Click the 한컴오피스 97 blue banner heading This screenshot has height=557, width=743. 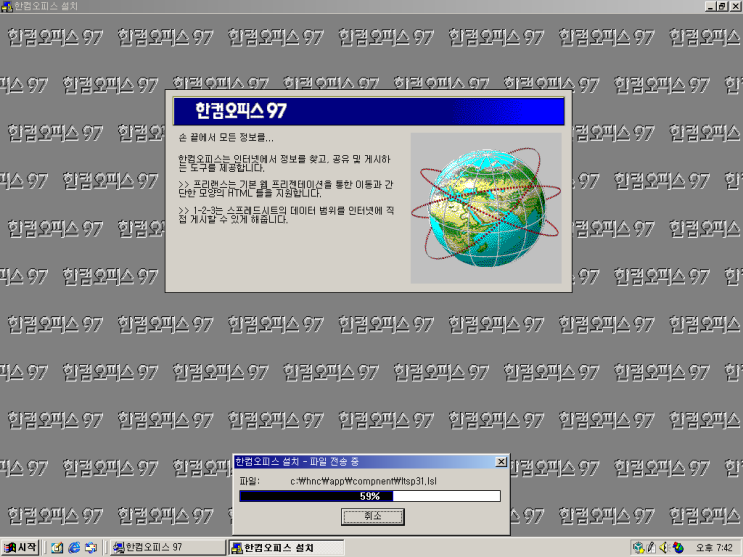[x=369, y=111]
